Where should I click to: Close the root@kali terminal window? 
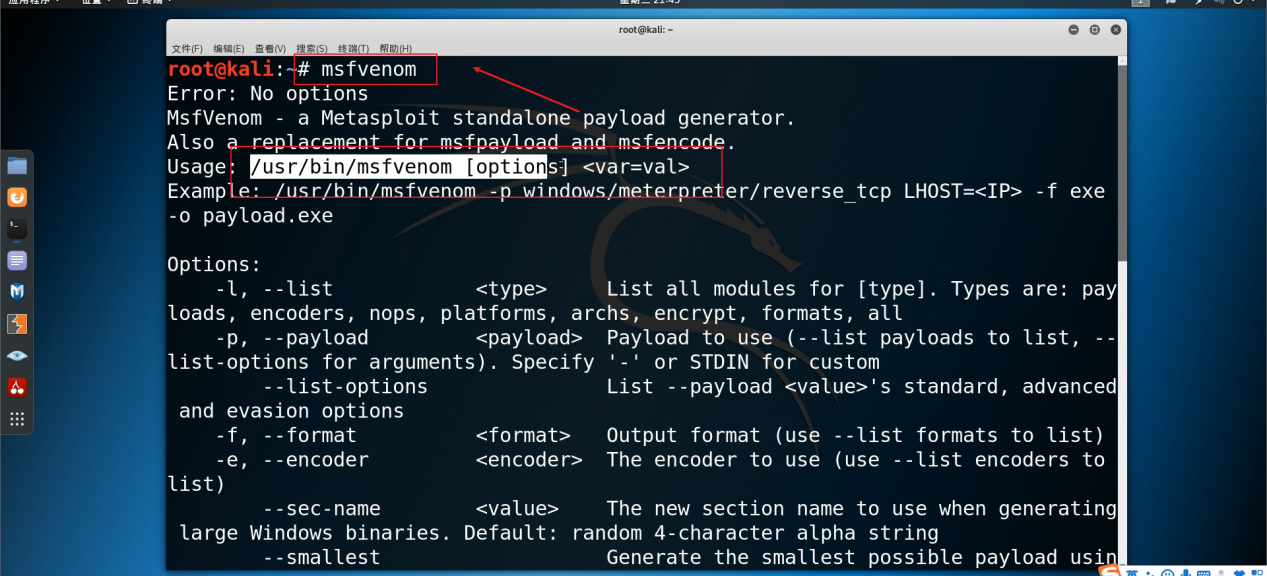pos(1116,30)
